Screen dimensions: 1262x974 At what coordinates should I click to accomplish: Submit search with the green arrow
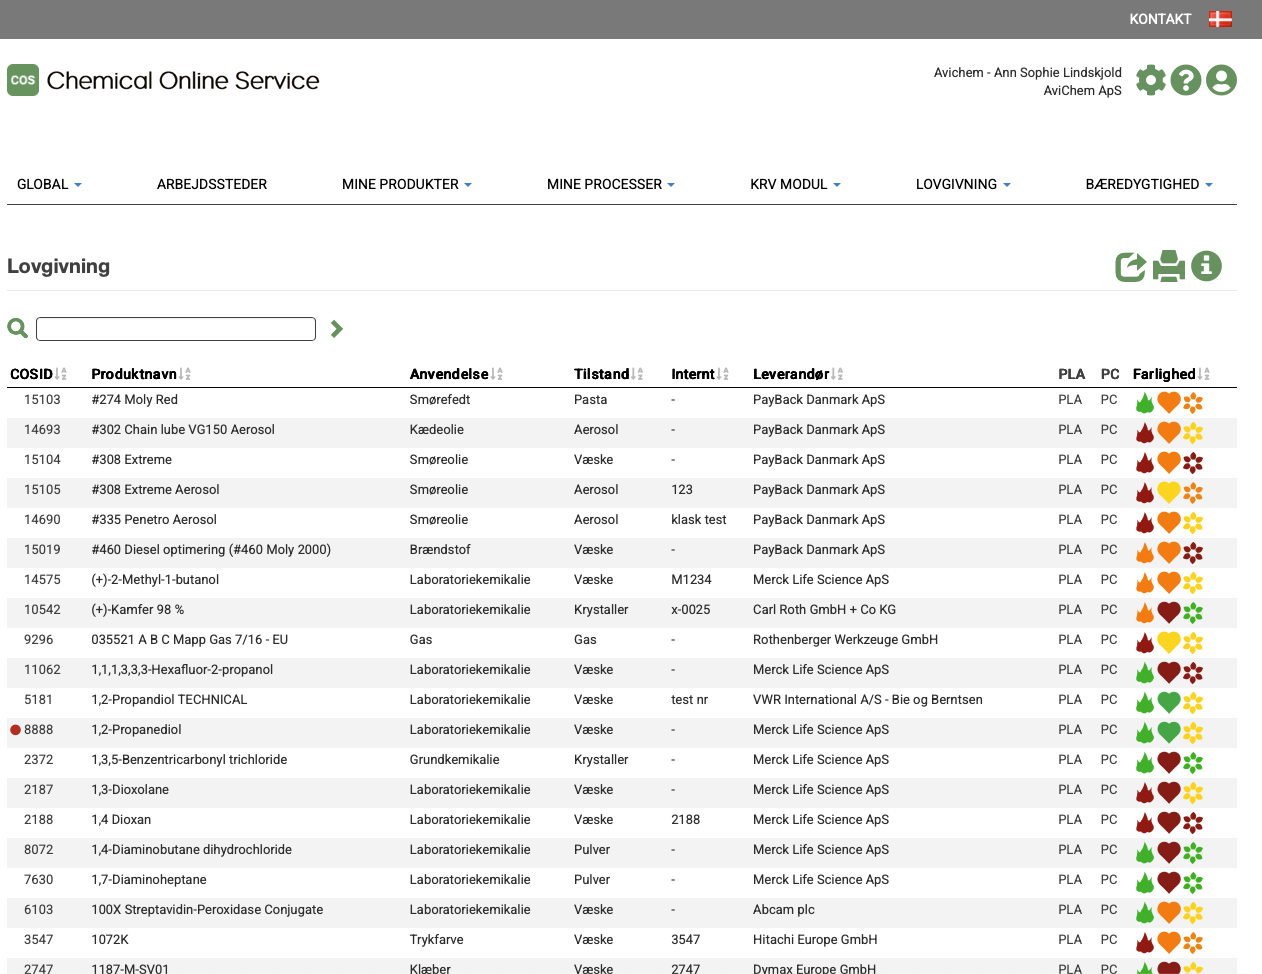(x=337, y=329)
